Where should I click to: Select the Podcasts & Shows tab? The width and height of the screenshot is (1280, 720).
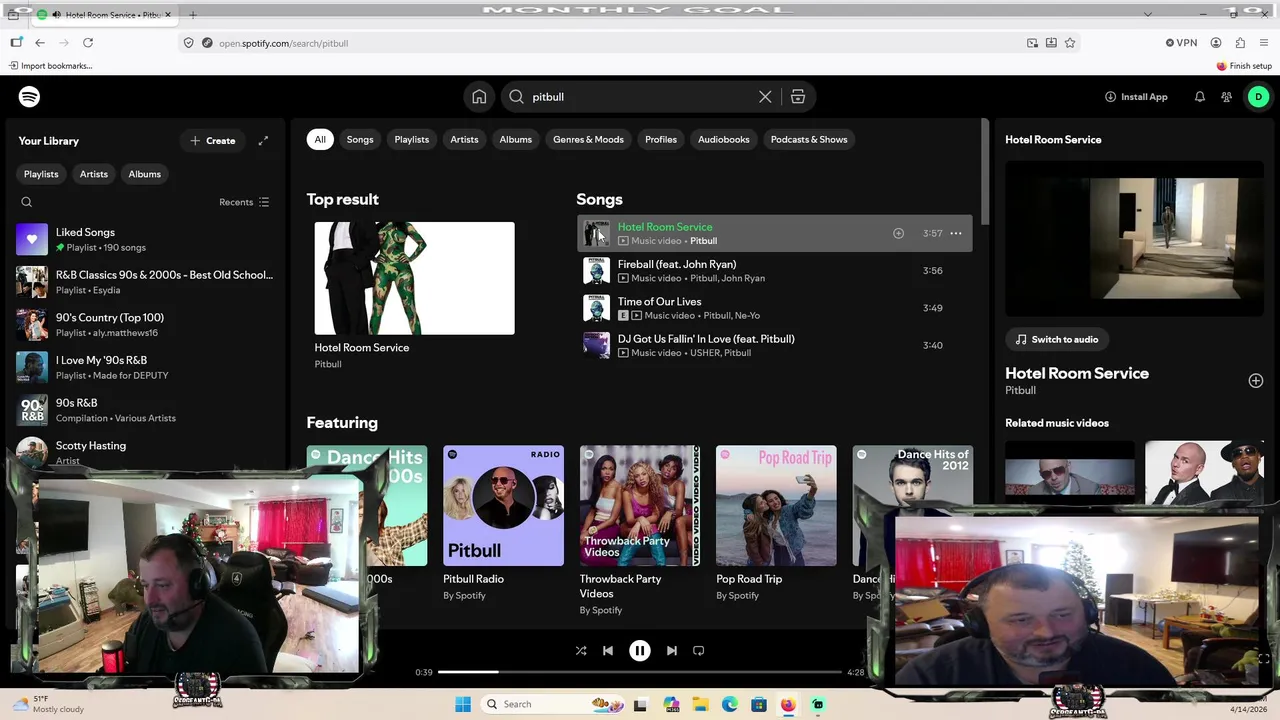tap(809, 139)
